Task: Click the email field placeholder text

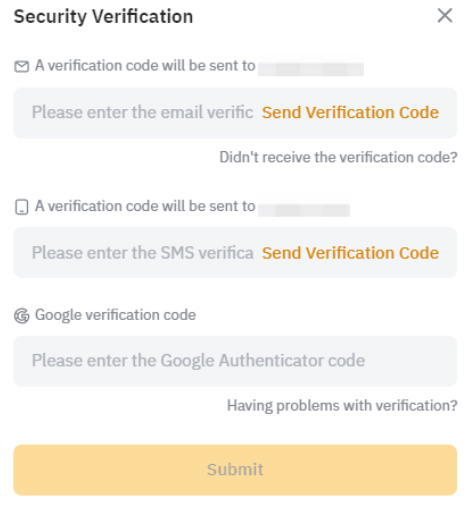Action: point(143,112)
